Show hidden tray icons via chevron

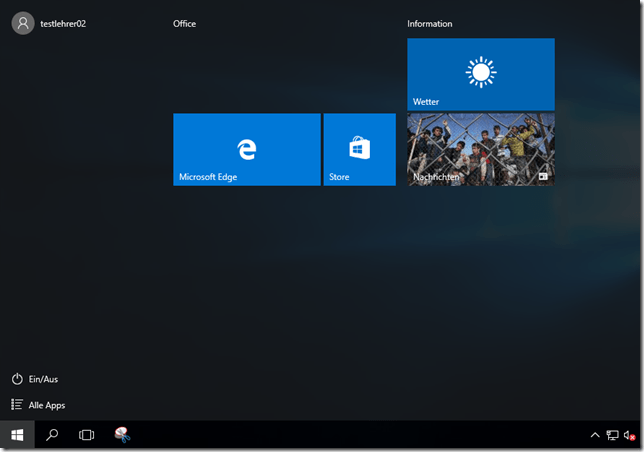point(595,435)
